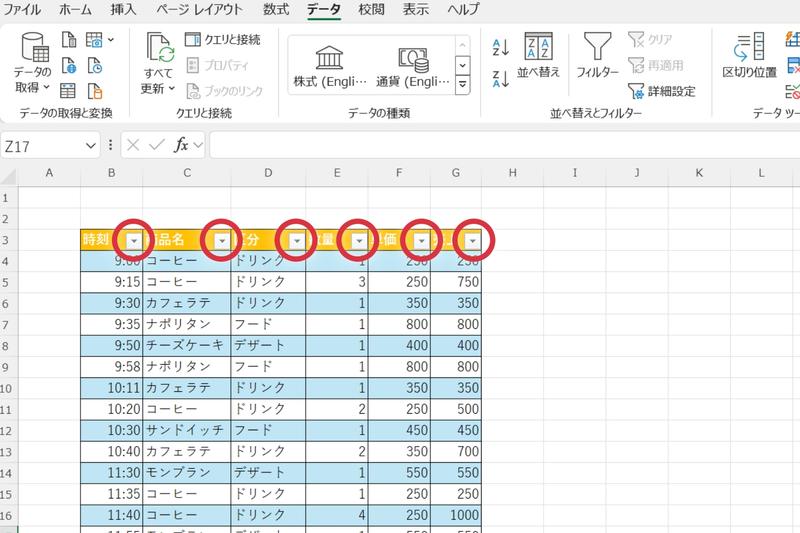Image resolution: width=800 pixels, height=533 pixels.
Task: Expand the Name Box dropdown arrow
Action: 91,146
